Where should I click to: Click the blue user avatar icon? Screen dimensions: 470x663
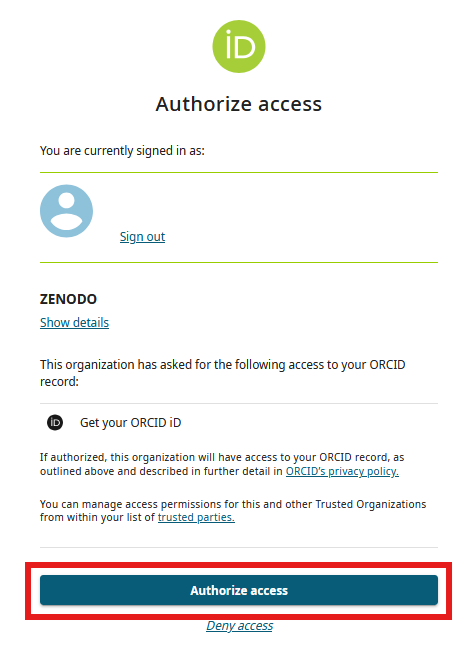pos(66,211)
